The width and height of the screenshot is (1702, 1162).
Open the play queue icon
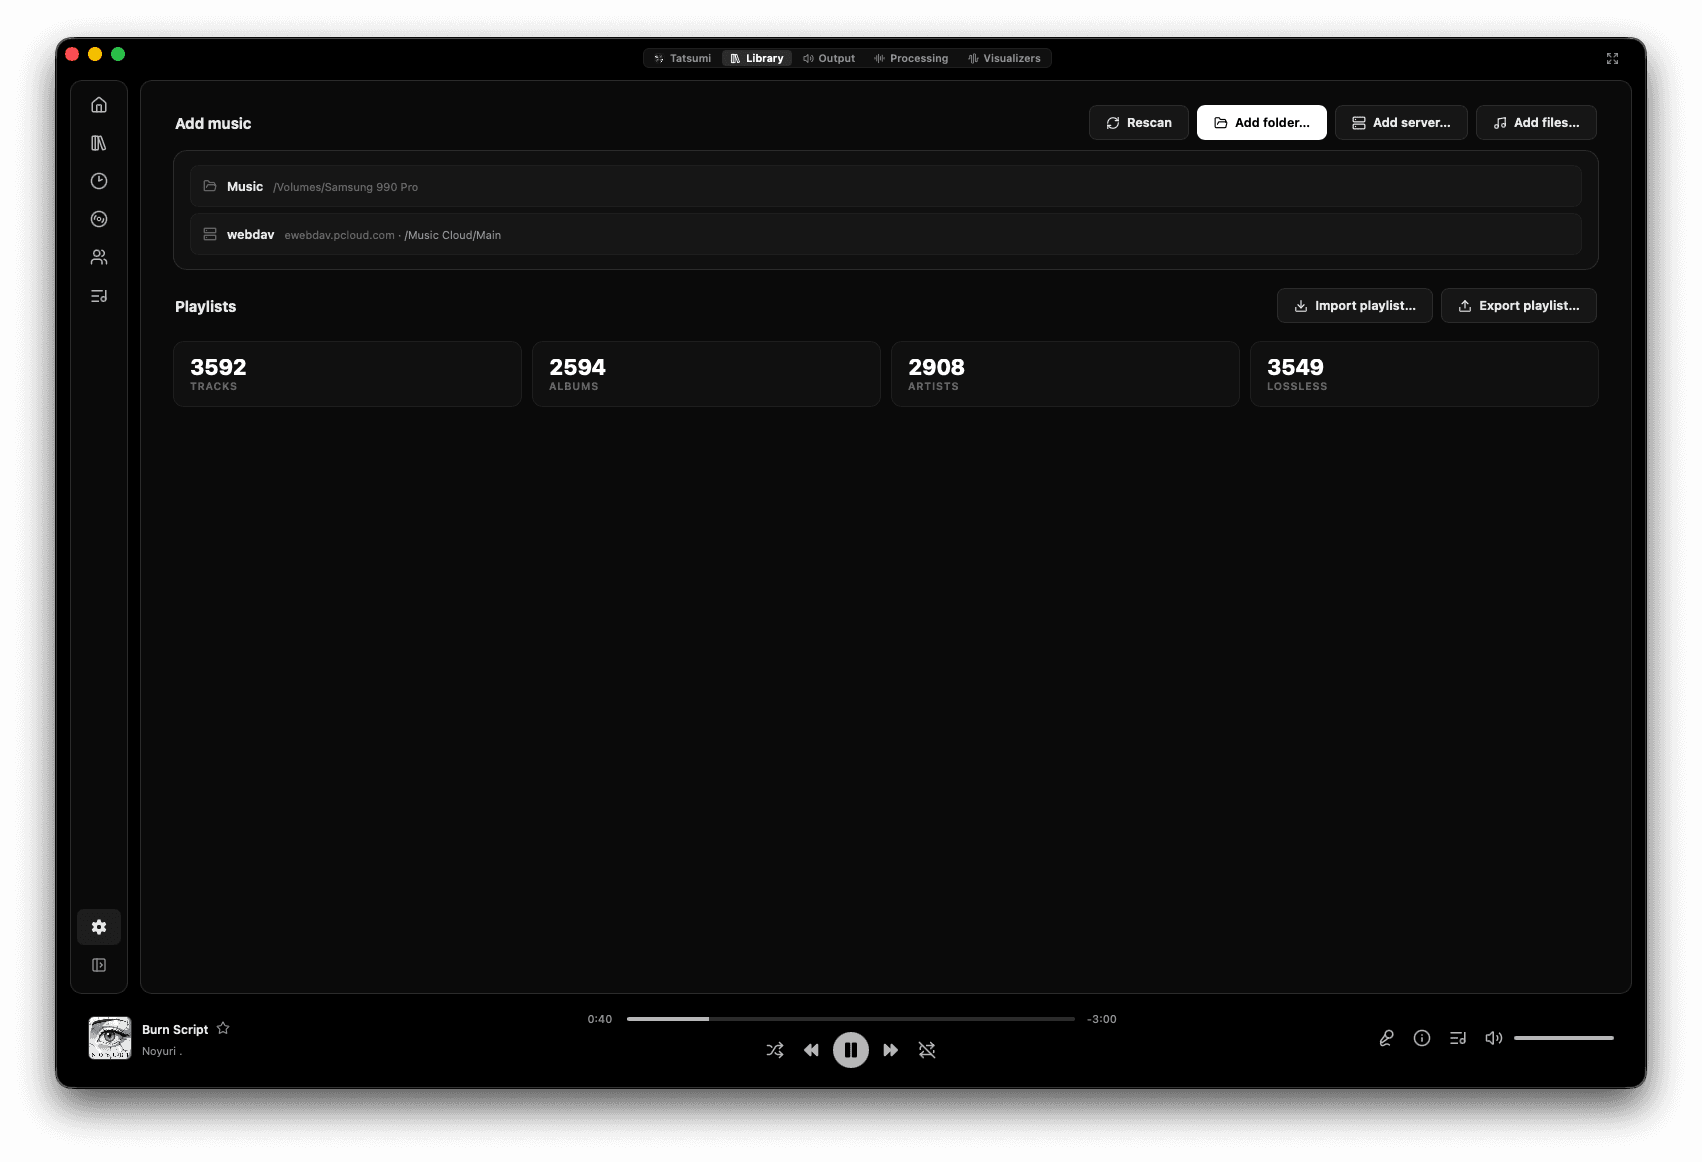point(1458,1038)
